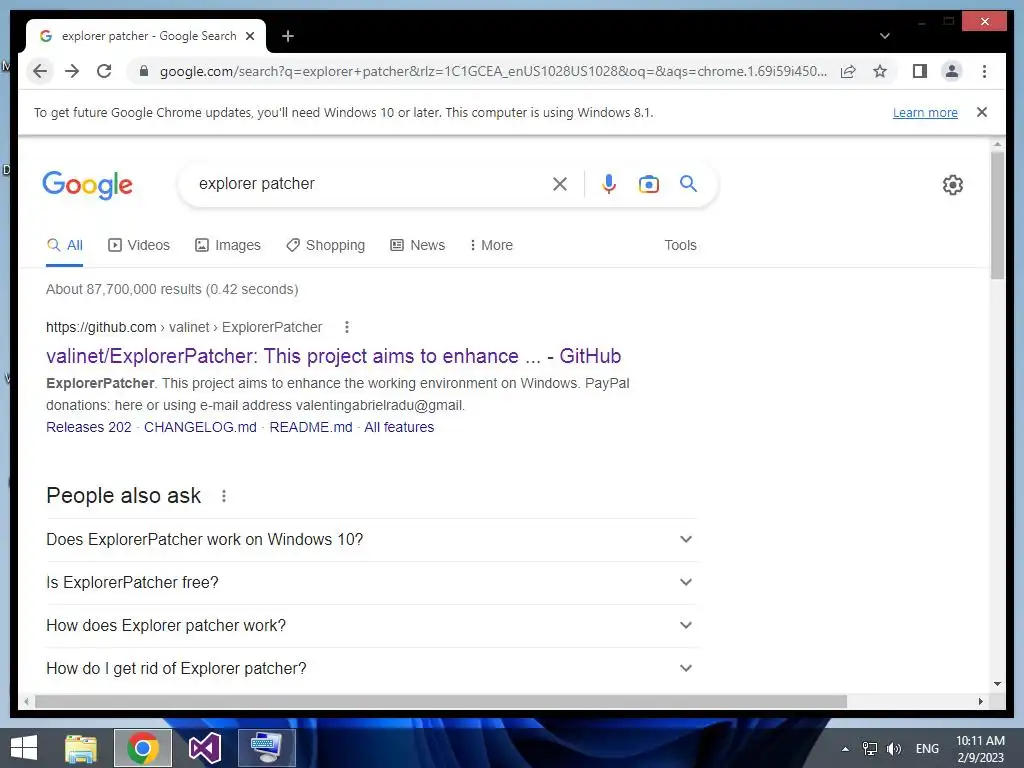Bookmark this page with the star icon
The image size is (1024, 768).
(880, 71)
